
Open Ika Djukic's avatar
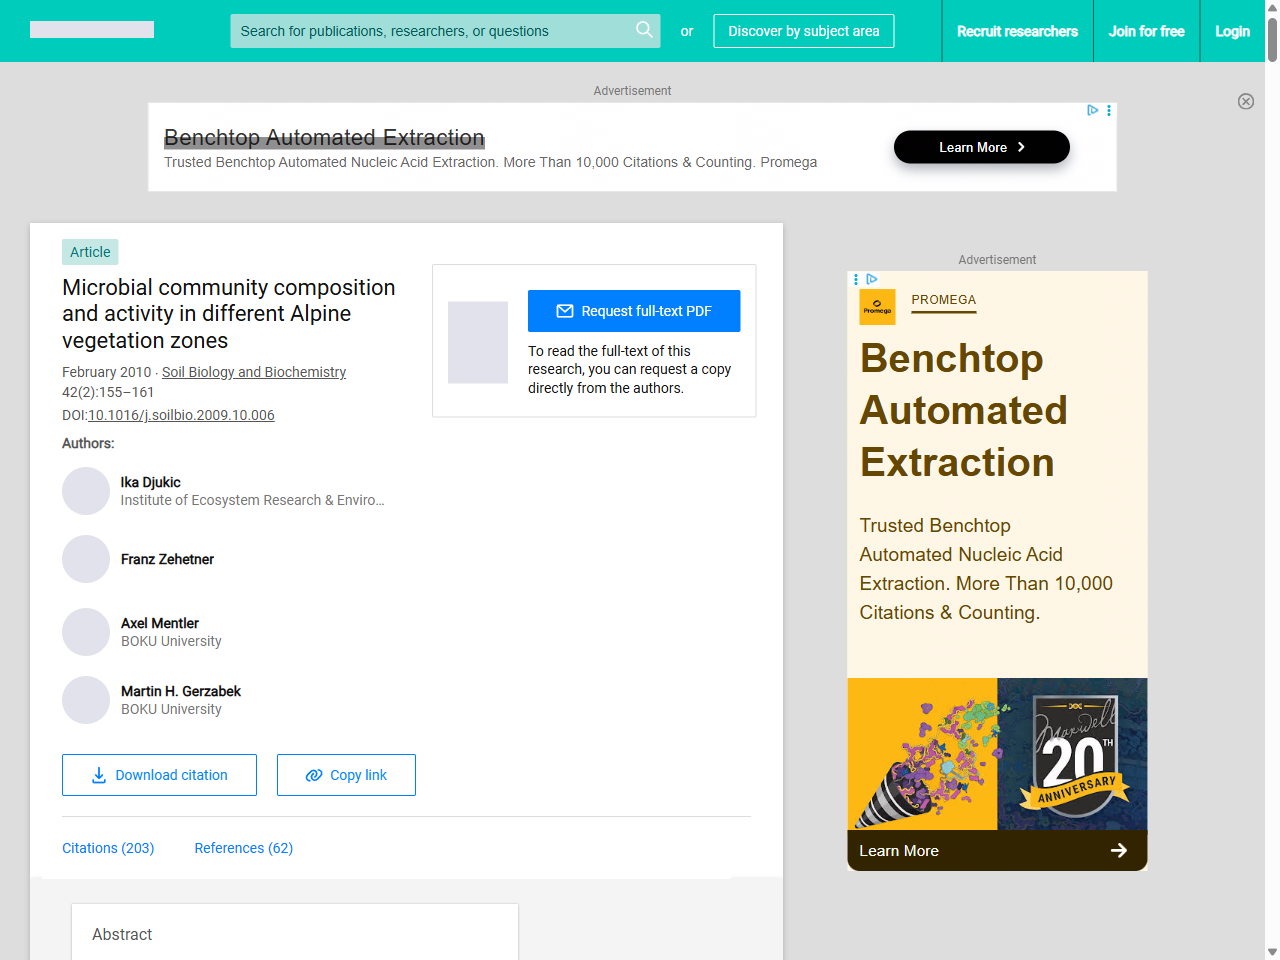coord(86,491)
